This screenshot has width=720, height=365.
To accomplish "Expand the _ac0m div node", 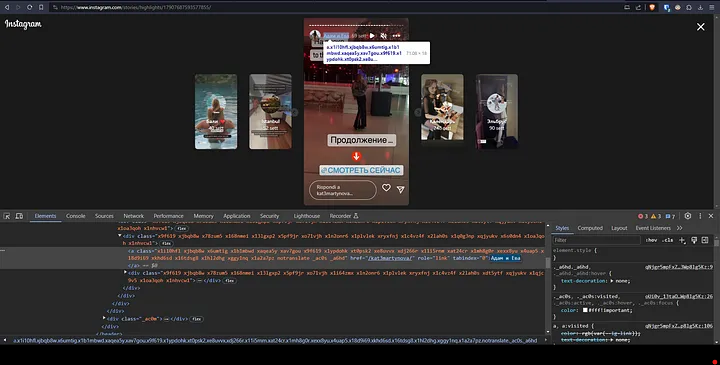I will [104, 318].
